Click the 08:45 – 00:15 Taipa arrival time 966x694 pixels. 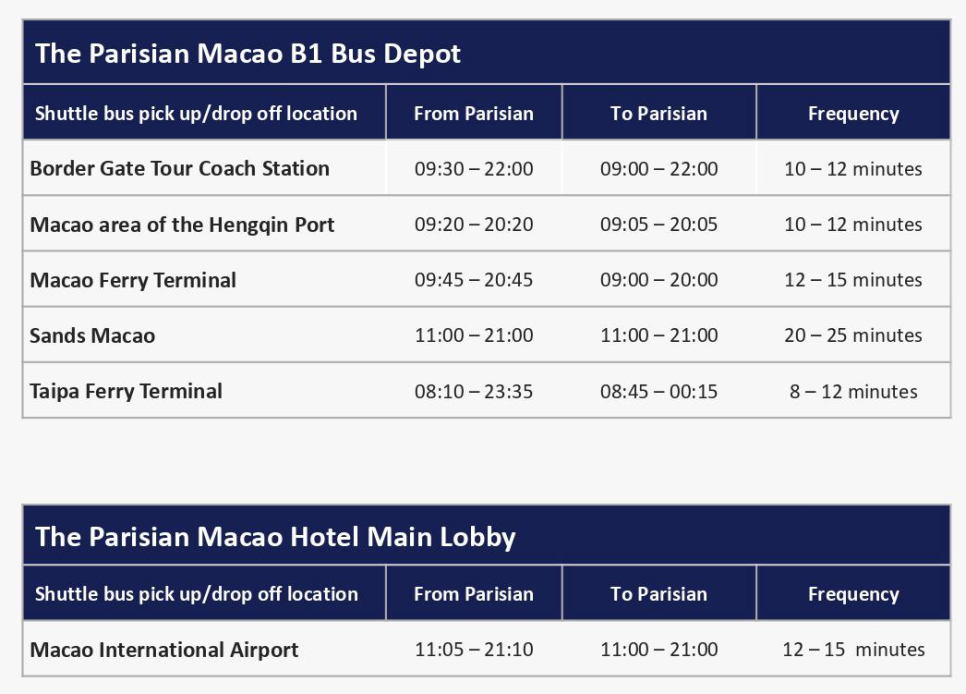659,391
